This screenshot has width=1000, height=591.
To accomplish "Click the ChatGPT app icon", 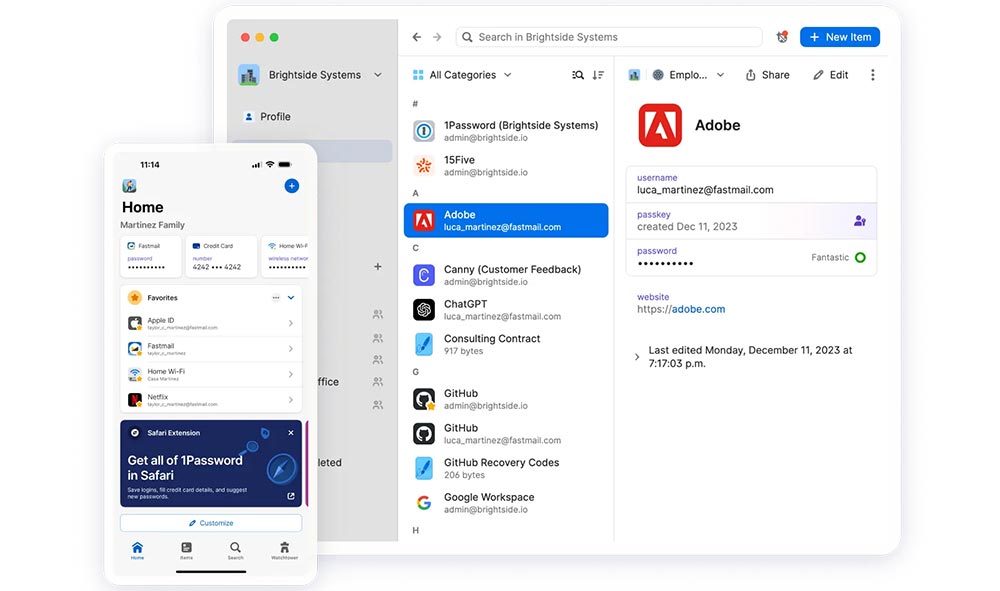I will (x=424, y=310).
